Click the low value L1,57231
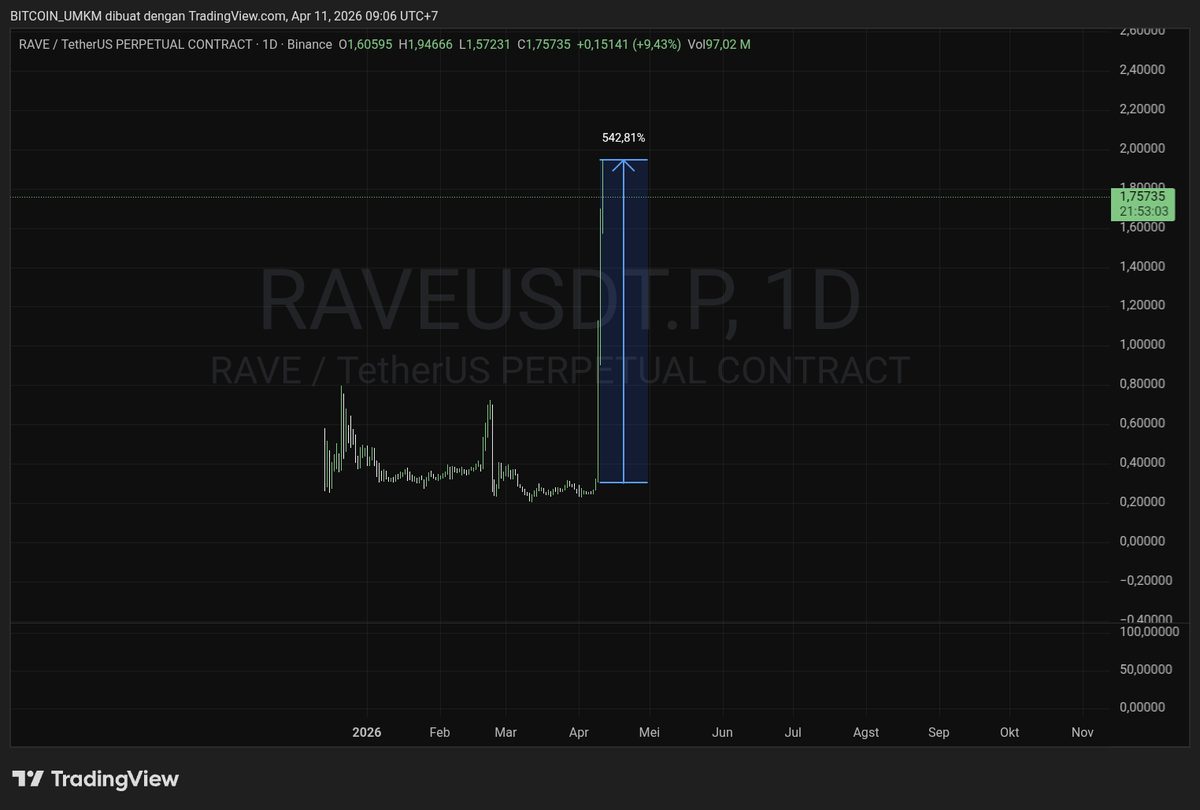Viewport: 1200px width, 810px height. click(x=485, y=44)
